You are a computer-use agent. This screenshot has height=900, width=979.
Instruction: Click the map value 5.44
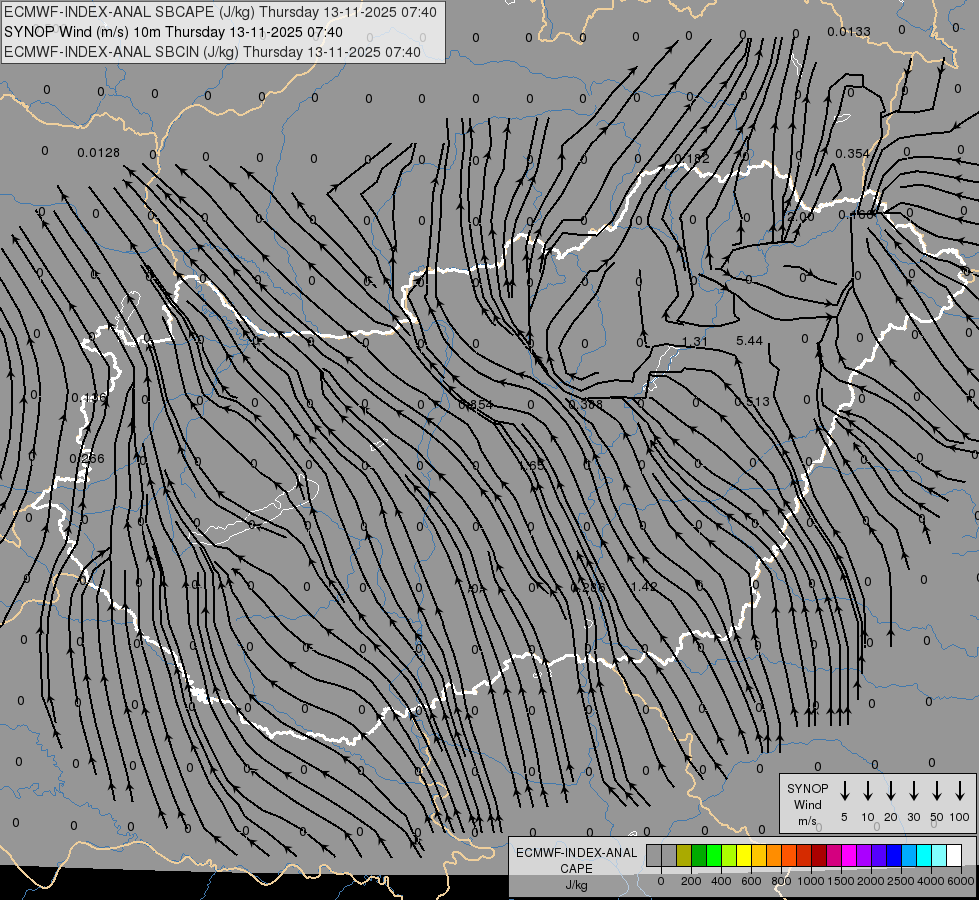coord(749,340)
